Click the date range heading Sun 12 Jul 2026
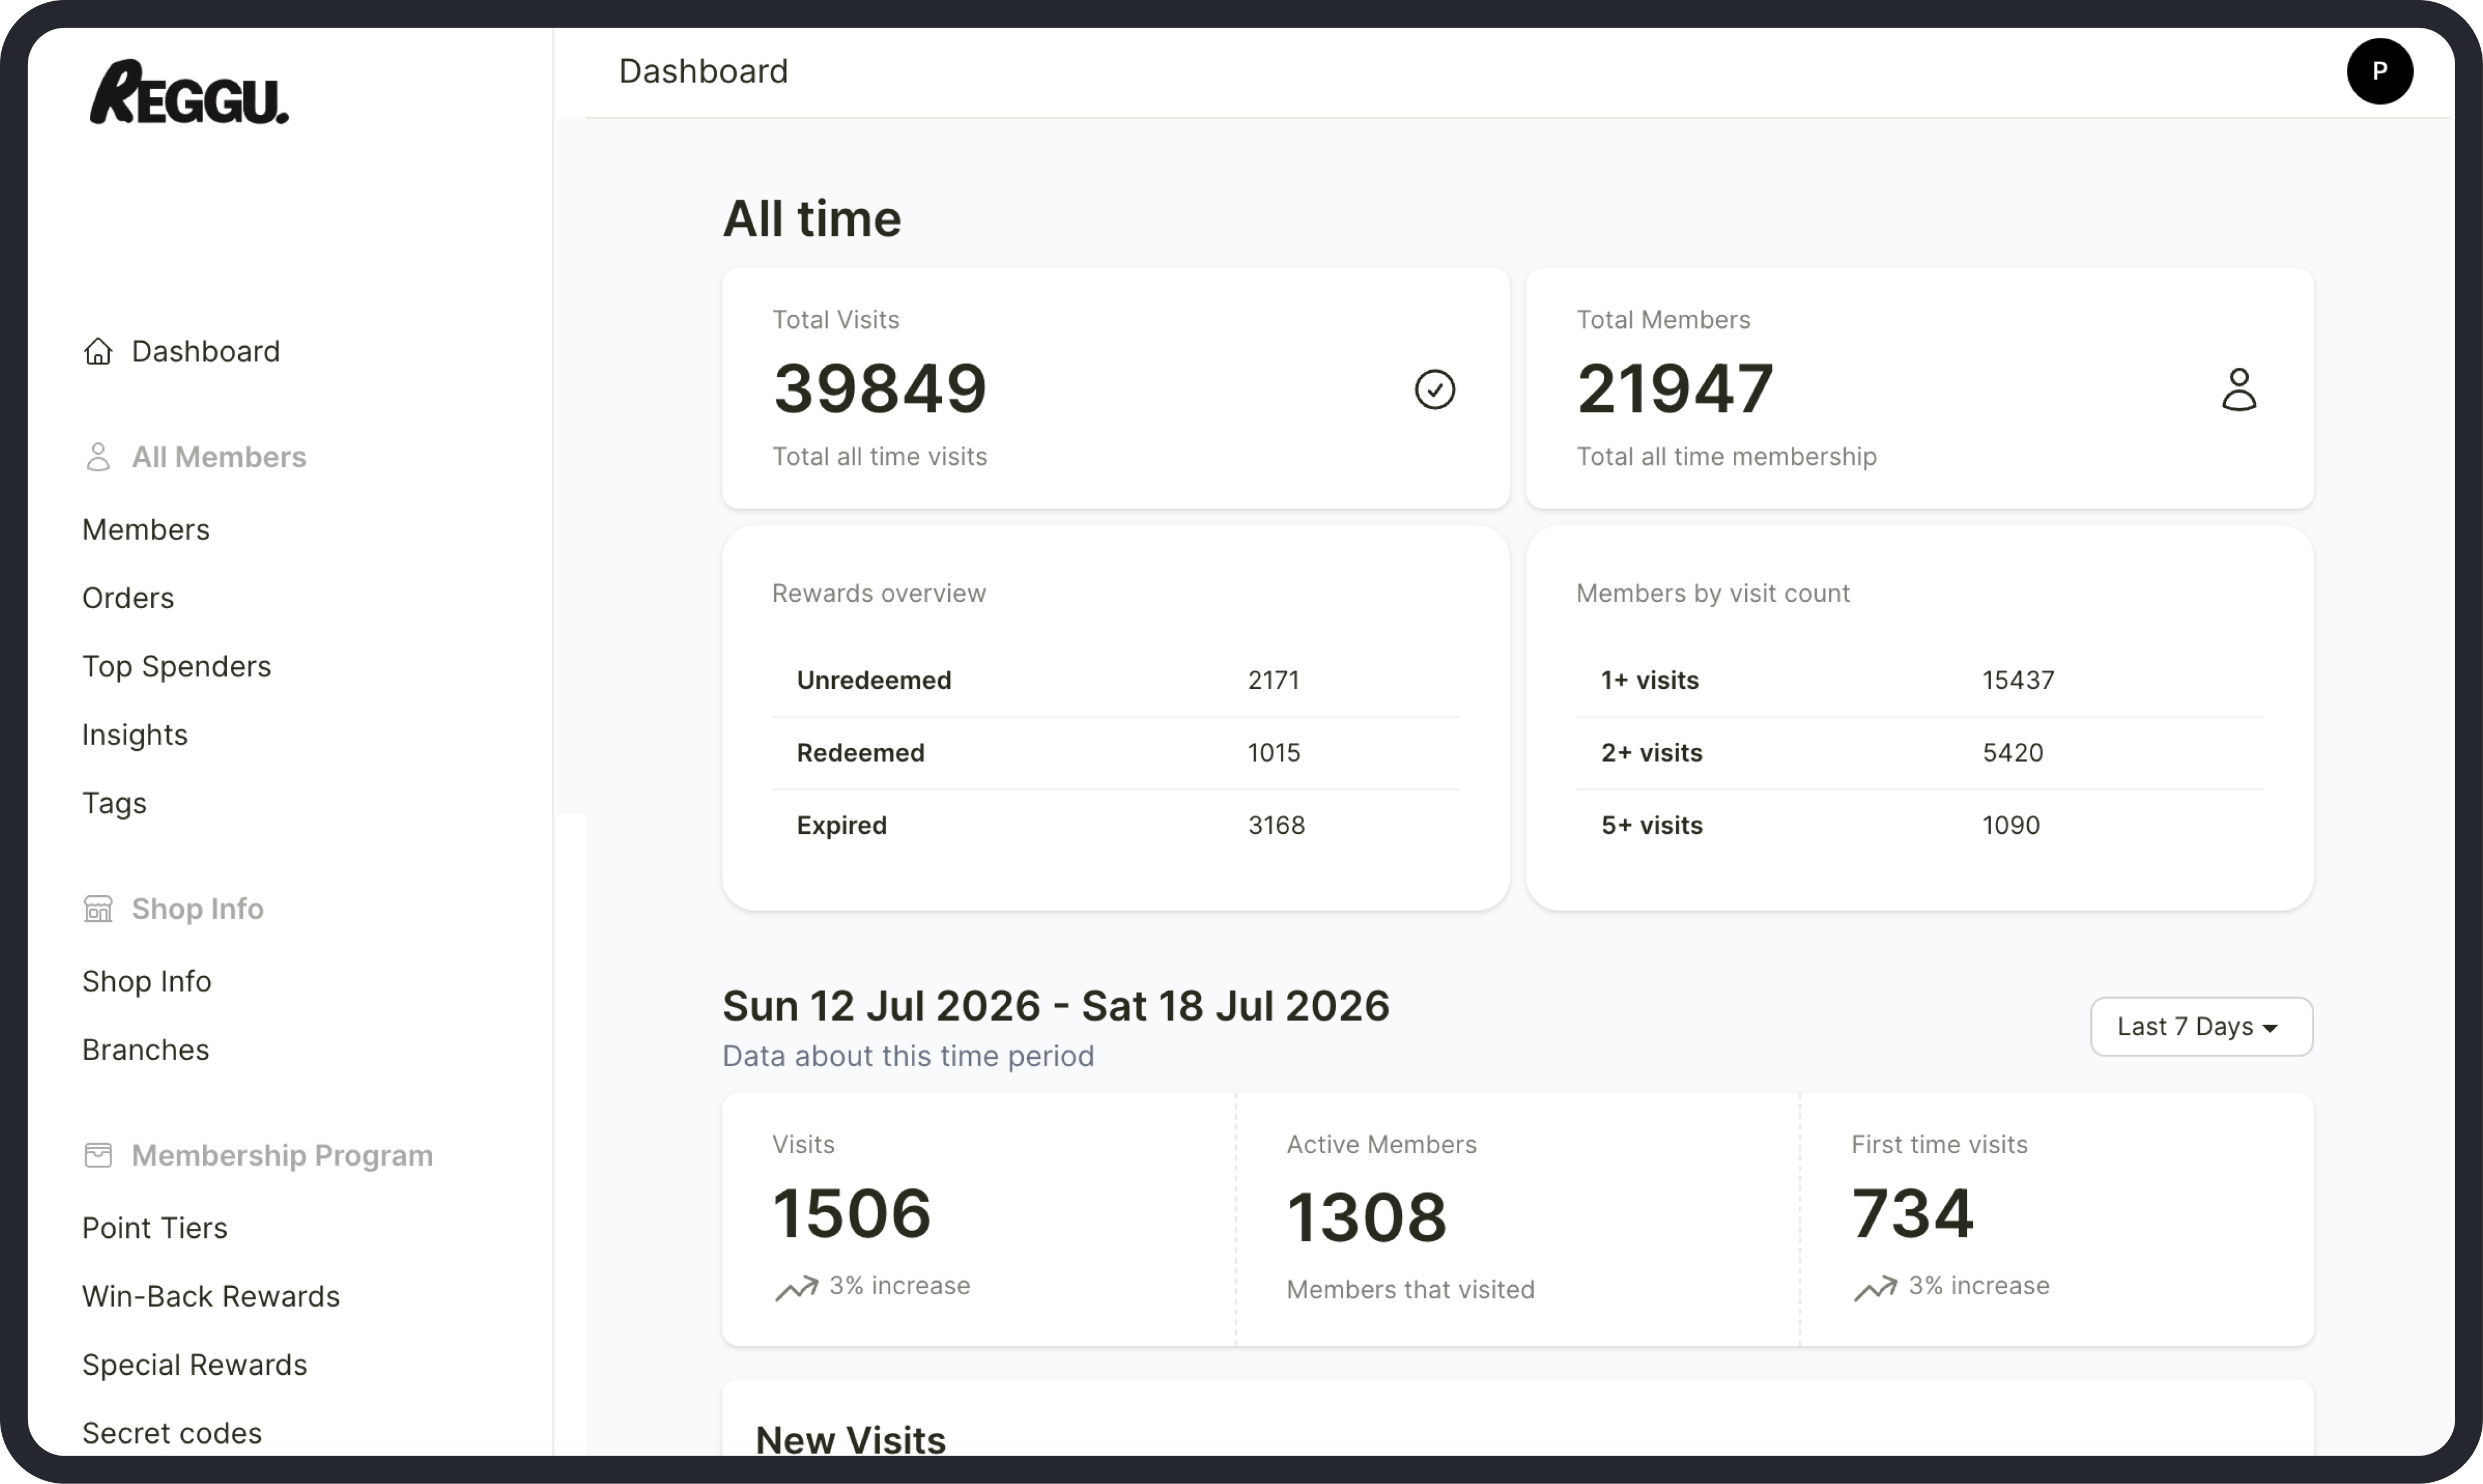 click(x=1056, y=1006)
